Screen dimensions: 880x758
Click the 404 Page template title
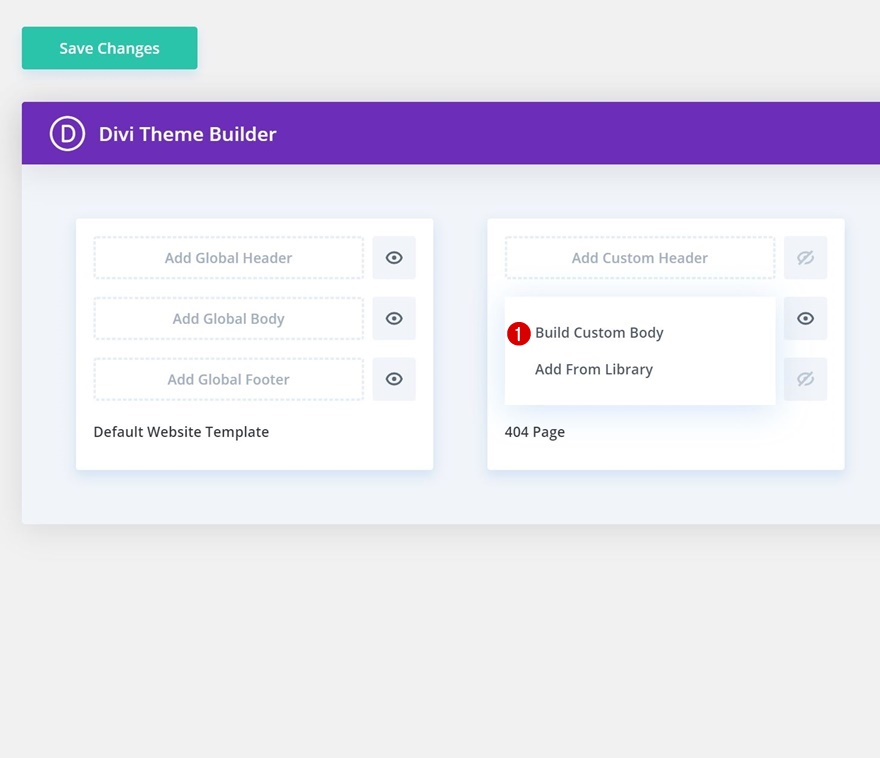(535, 432)
